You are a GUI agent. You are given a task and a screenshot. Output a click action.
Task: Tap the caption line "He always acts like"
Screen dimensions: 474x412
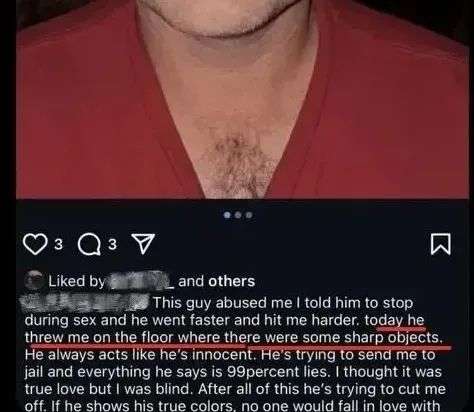[x=230, y=355]
